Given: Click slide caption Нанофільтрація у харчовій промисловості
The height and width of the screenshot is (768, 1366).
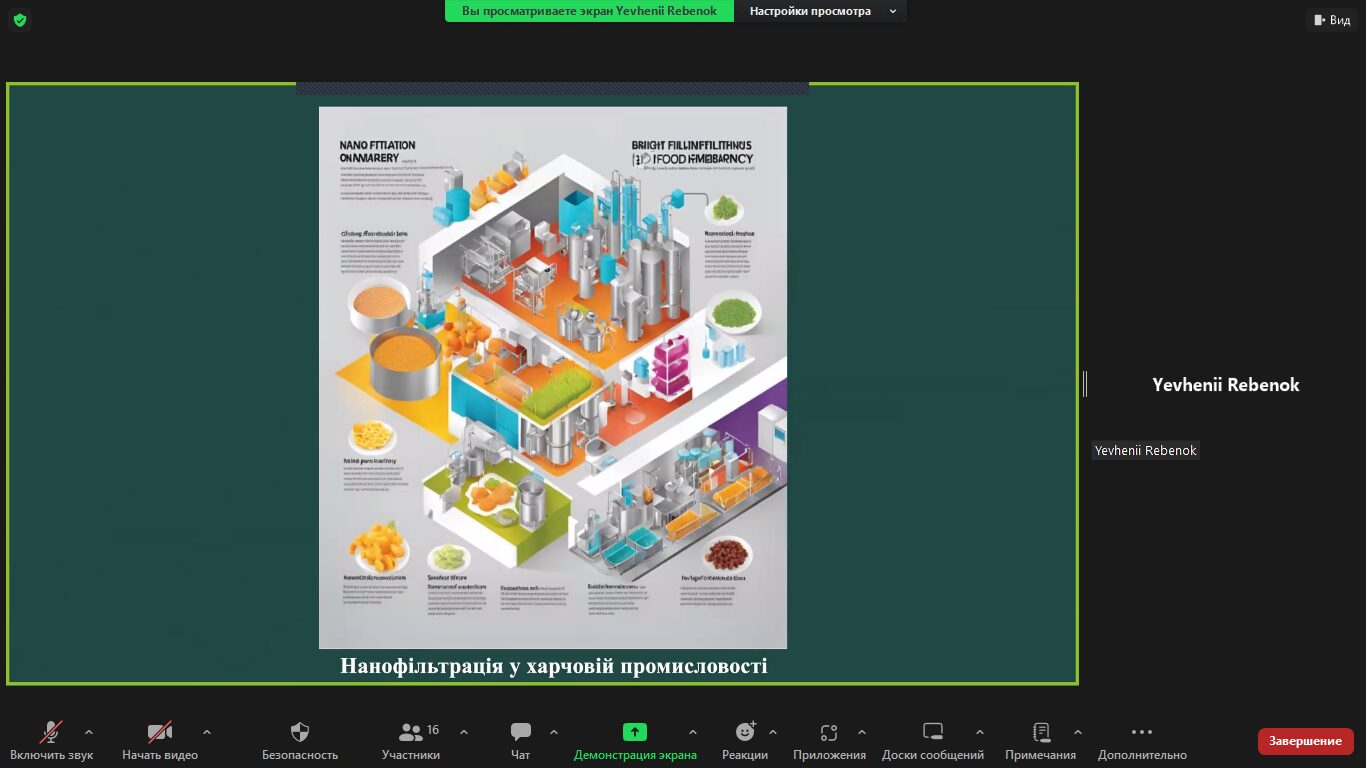Looking at the screenshot, I should (554, 666).
